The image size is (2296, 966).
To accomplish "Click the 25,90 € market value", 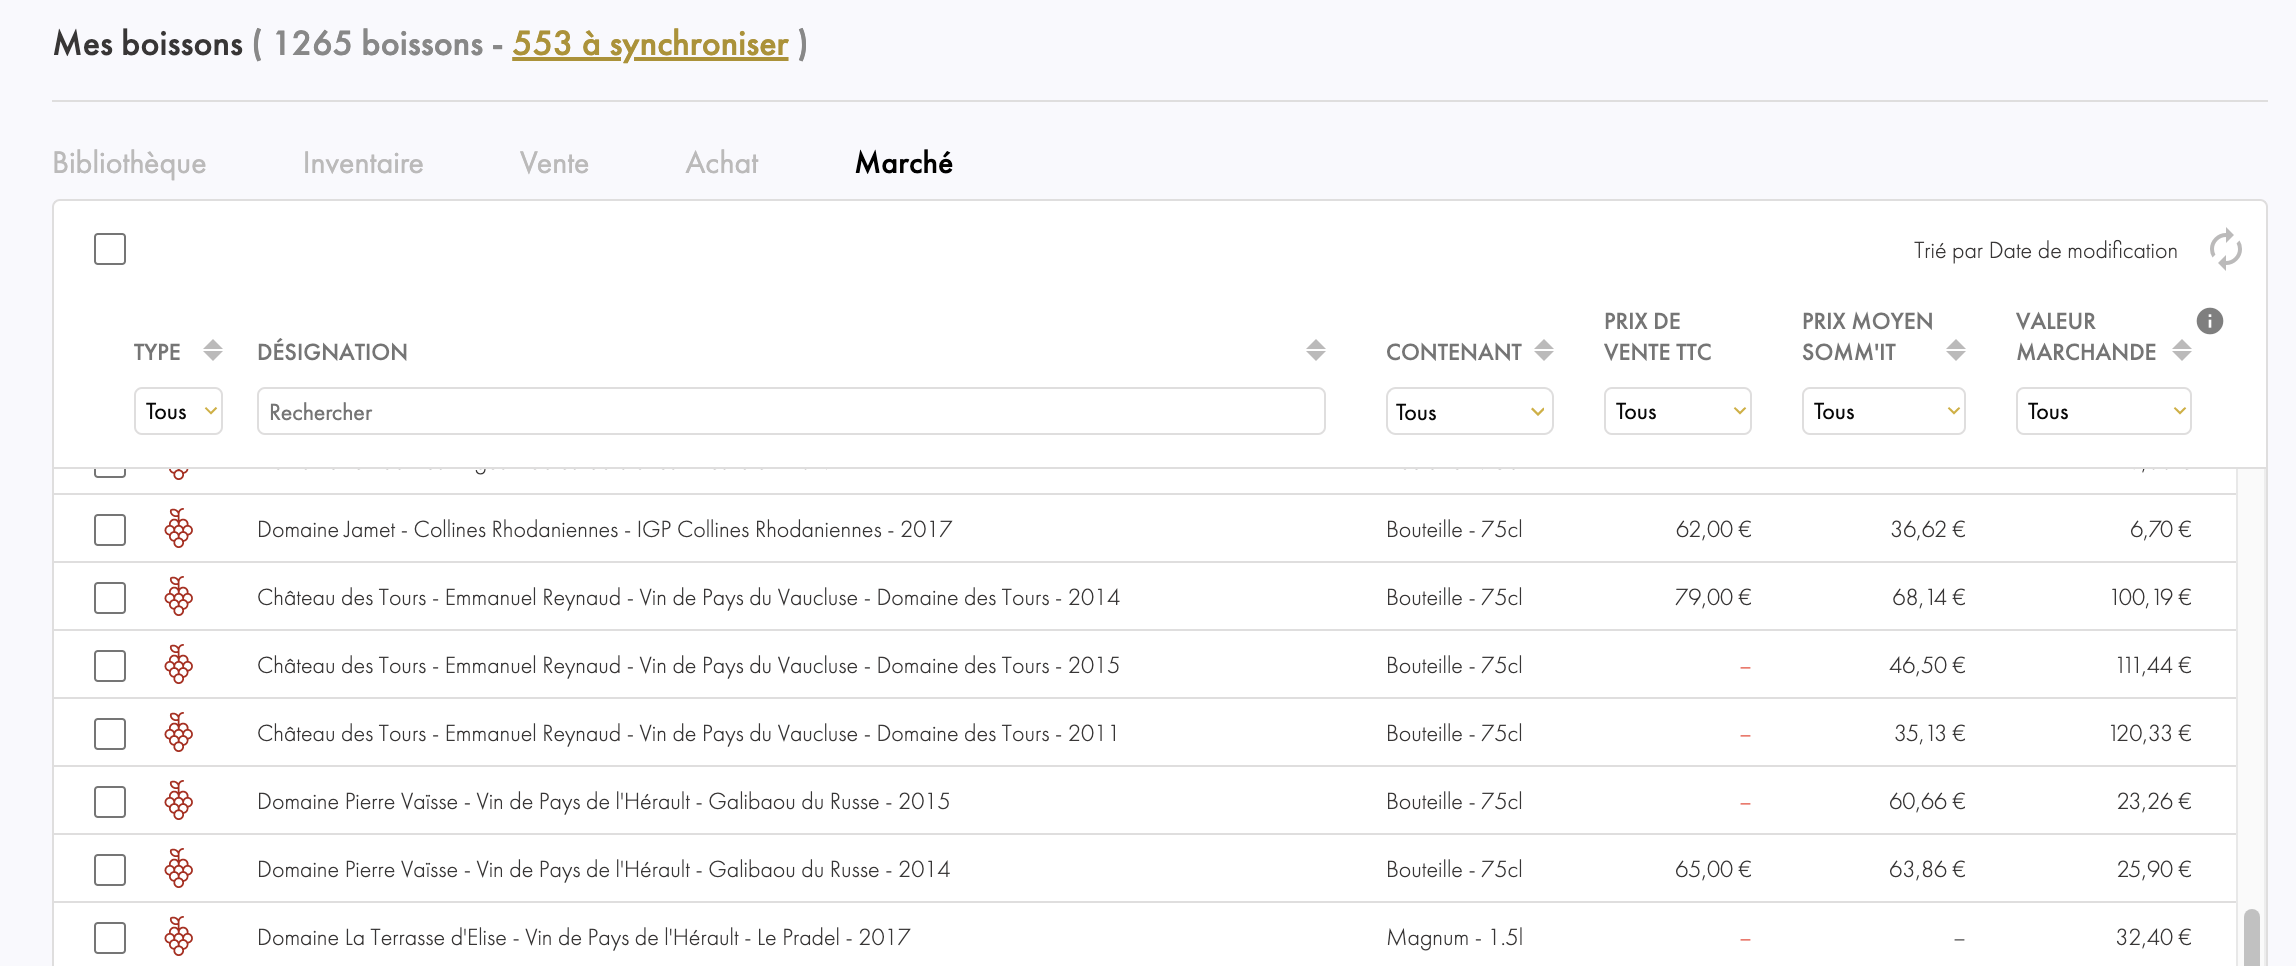I will pyautogui.click(x=2154, y=869).
